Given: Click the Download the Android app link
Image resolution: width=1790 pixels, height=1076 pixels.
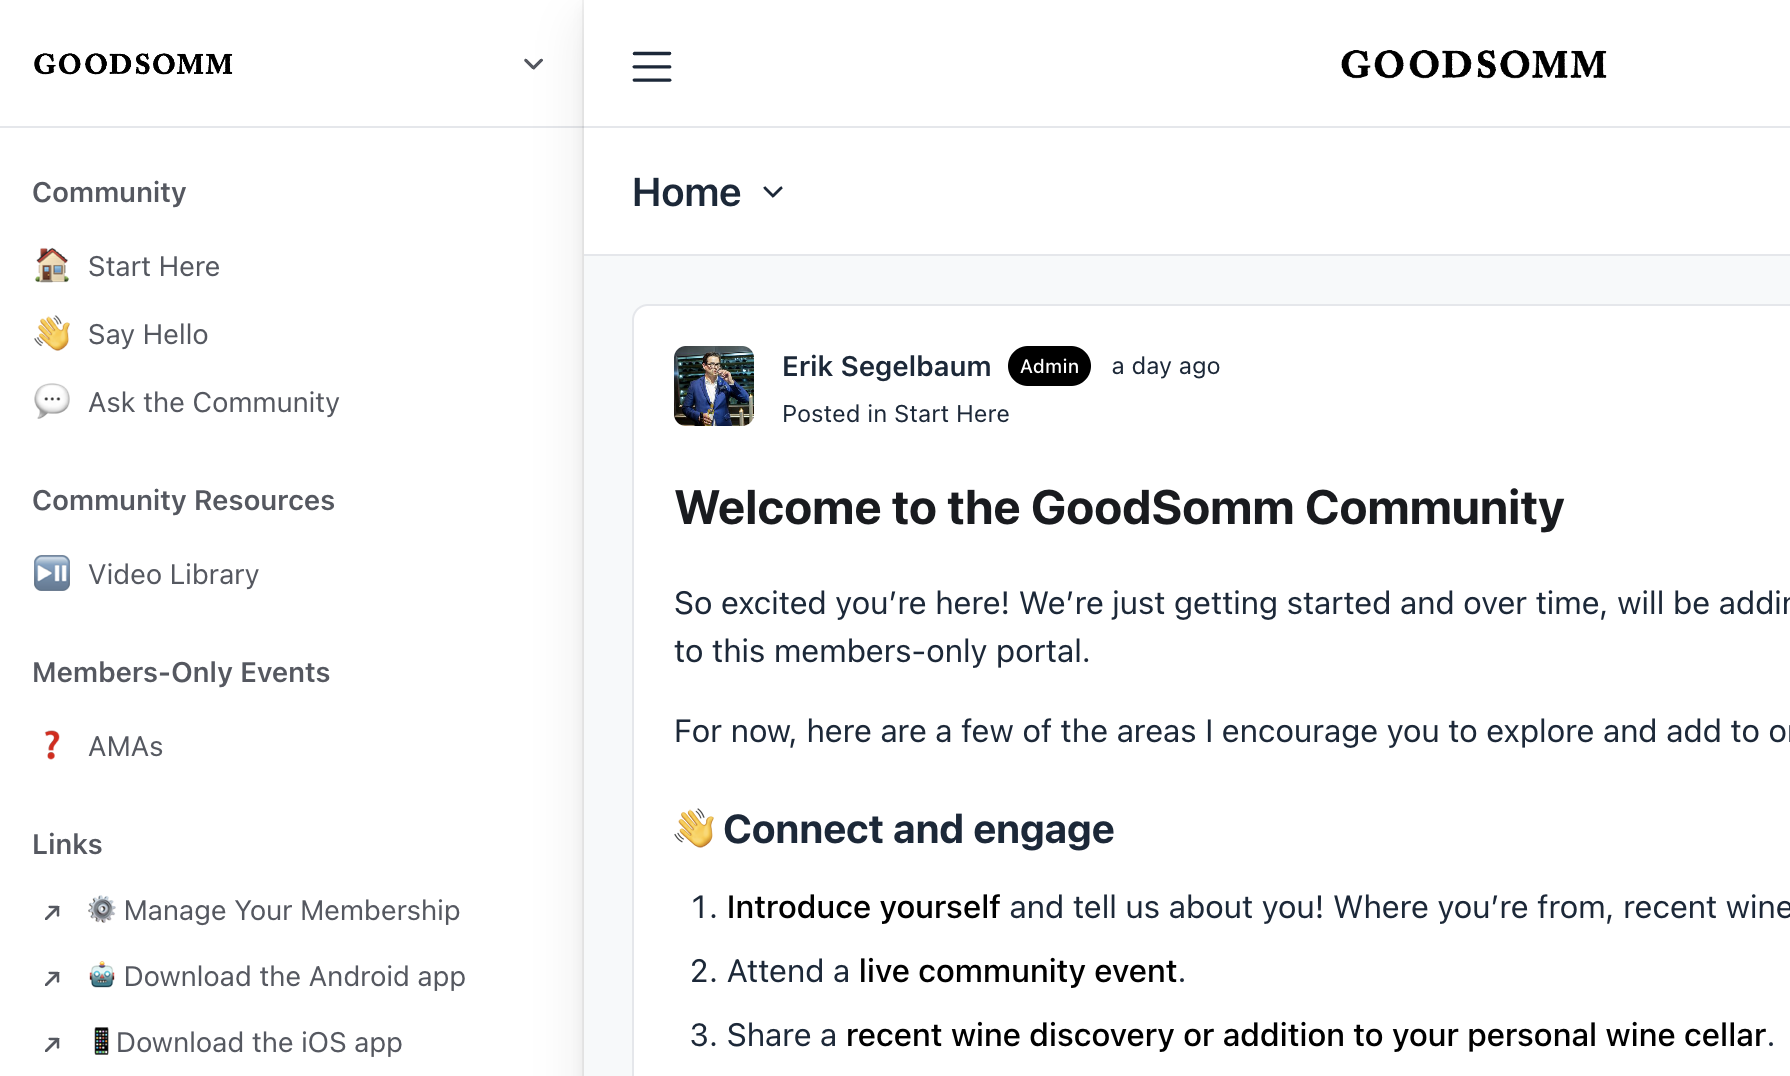Looking at the screenshot, I should pyautogui.click(x=293, y=976).
